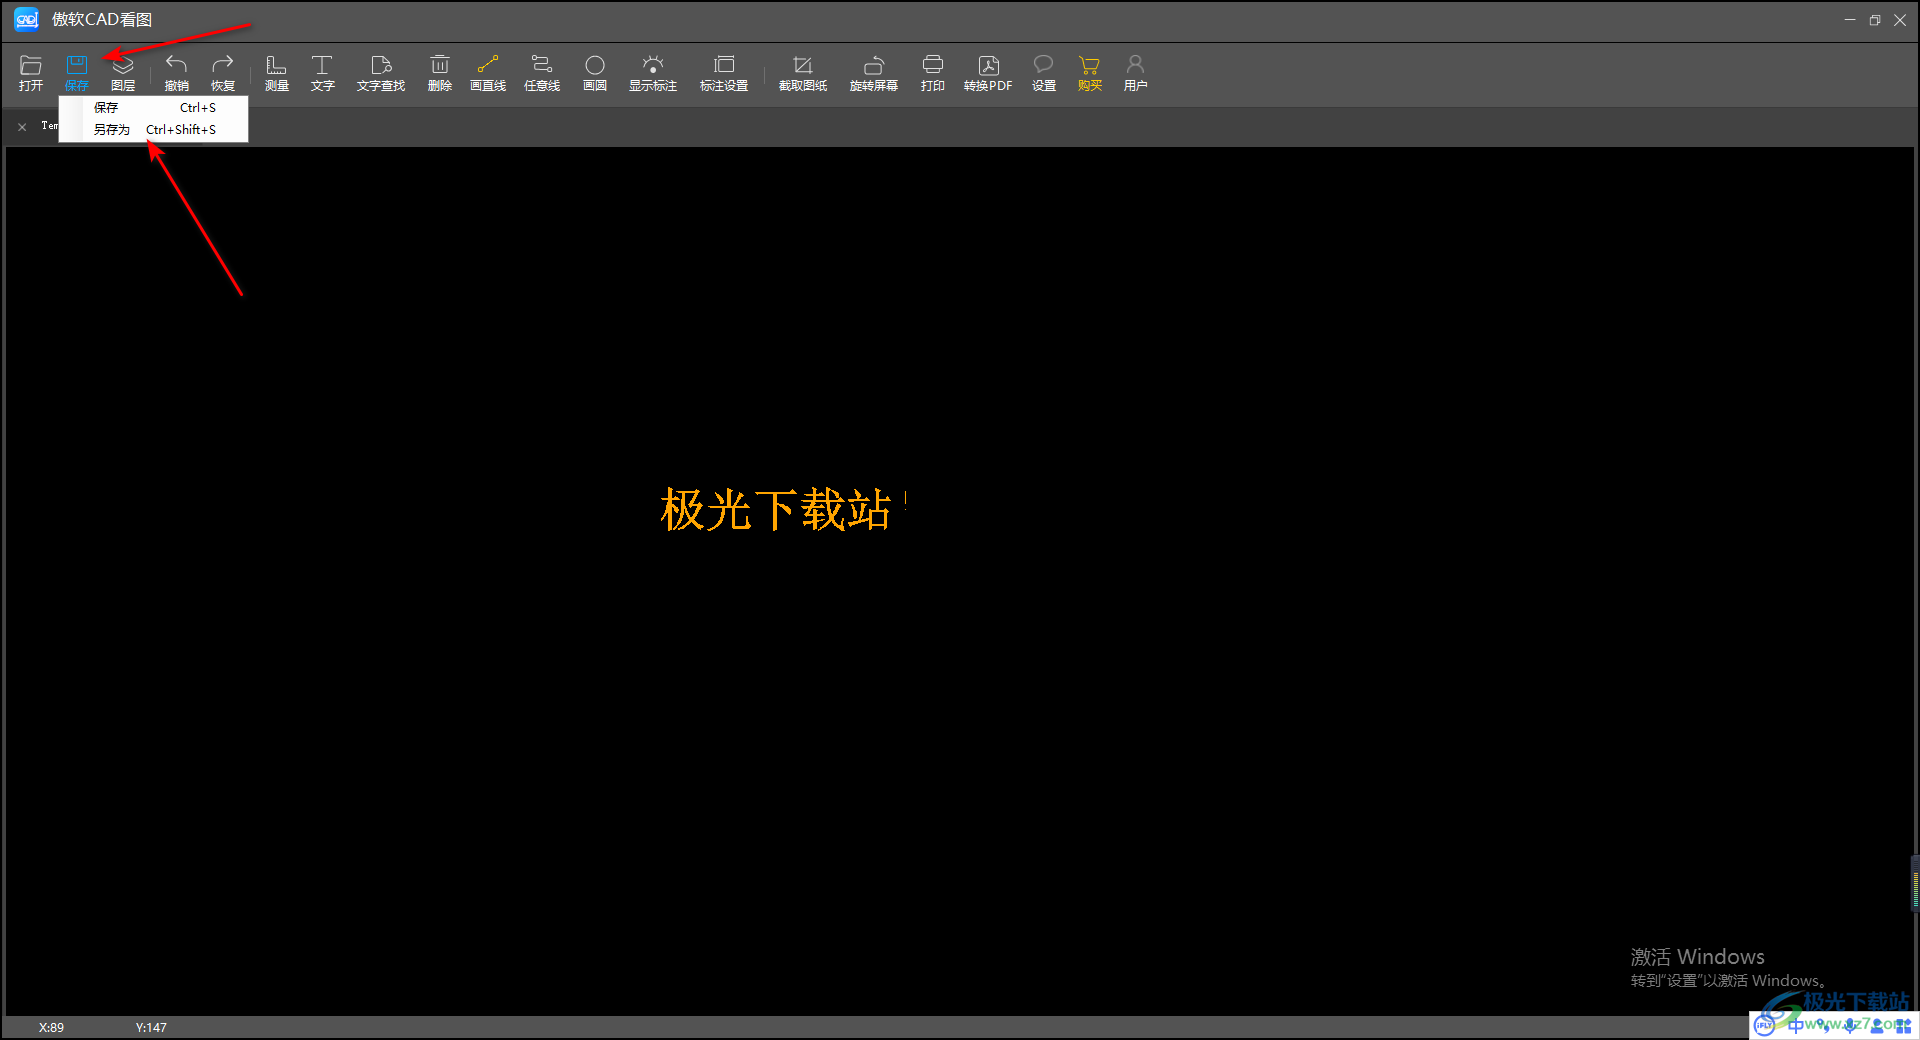Image resolution: width=1920 pixels, height=1040 pixels.
Task: Select the 画直线 (Draw Line) tool
Action: point(488,72)
